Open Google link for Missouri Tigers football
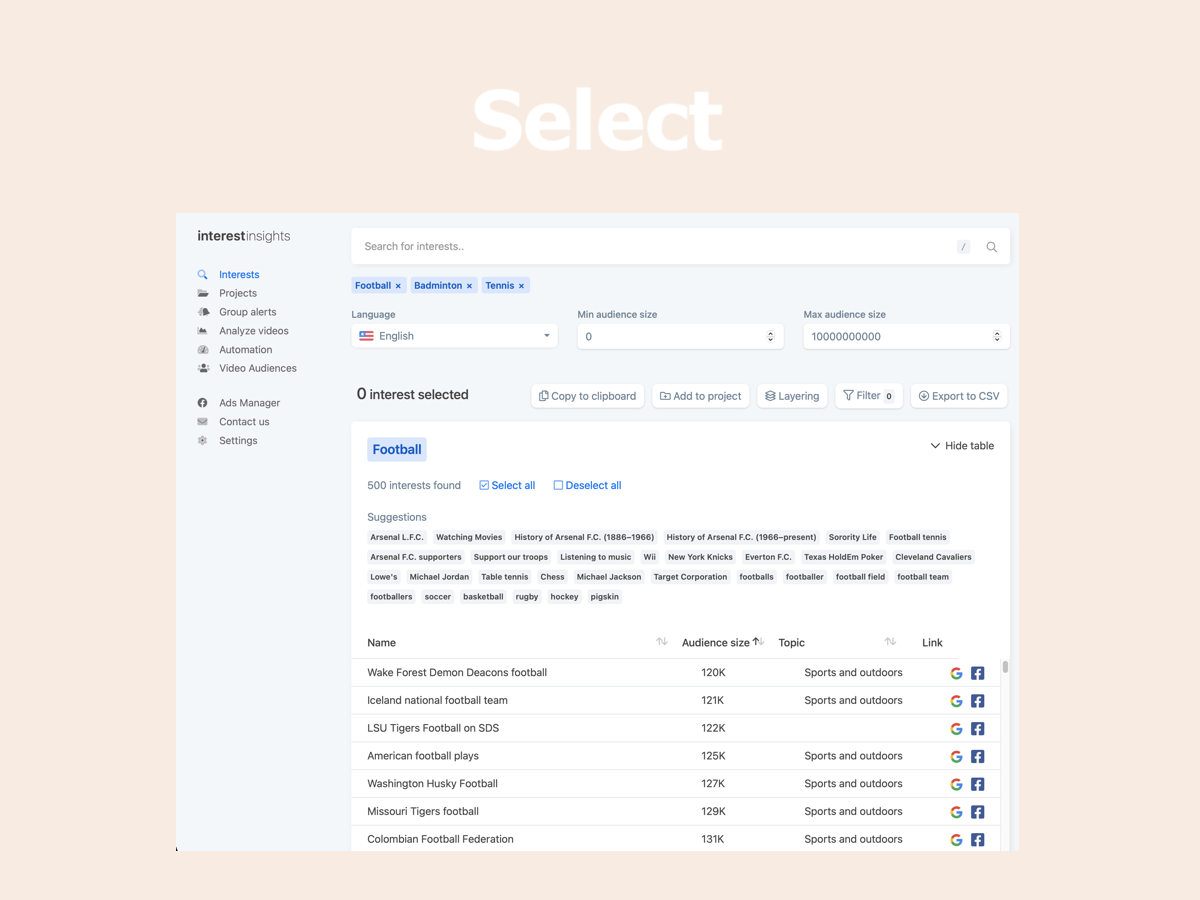The width and height of the screenshot is (1200, 900). pos(956,812)
